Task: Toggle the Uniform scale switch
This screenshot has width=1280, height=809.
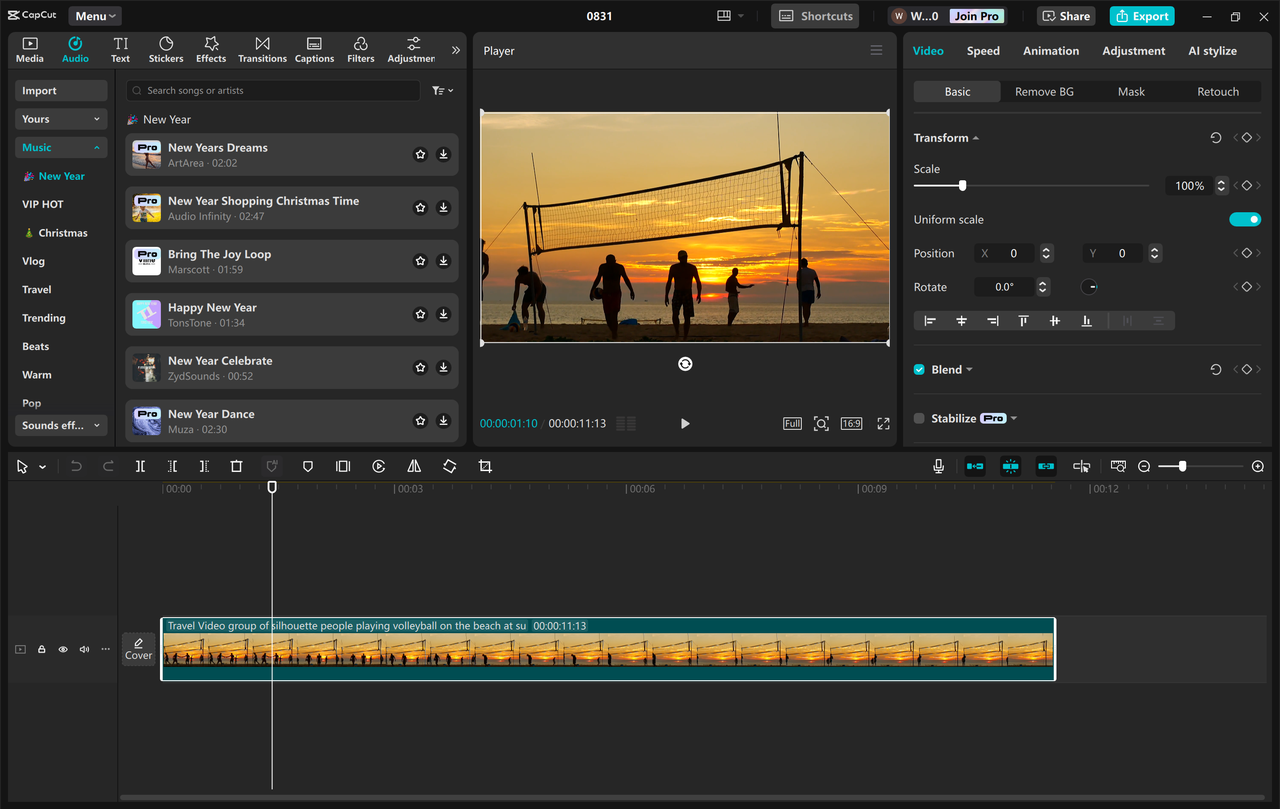Action: 1245,220
